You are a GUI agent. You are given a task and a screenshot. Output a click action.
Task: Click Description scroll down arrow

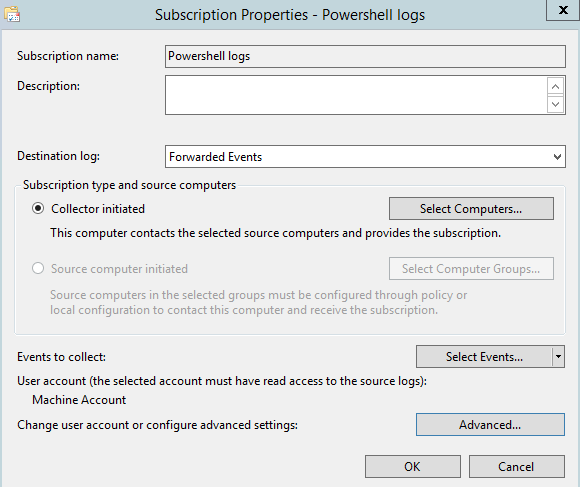click(555, 104)
